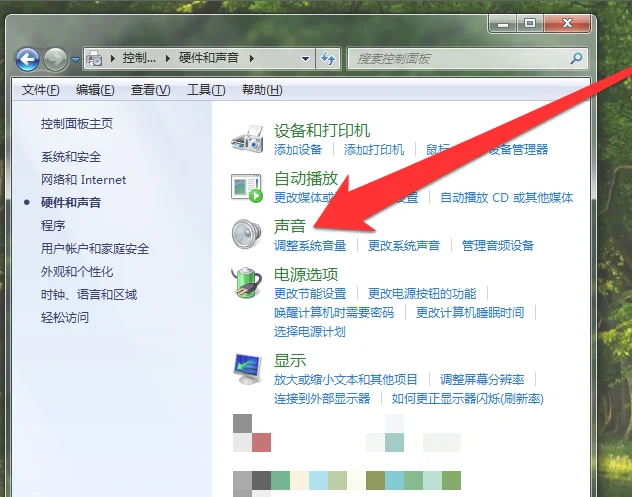
Task: Open the 调整系统音量 link
Action: (x=310, y=245)
